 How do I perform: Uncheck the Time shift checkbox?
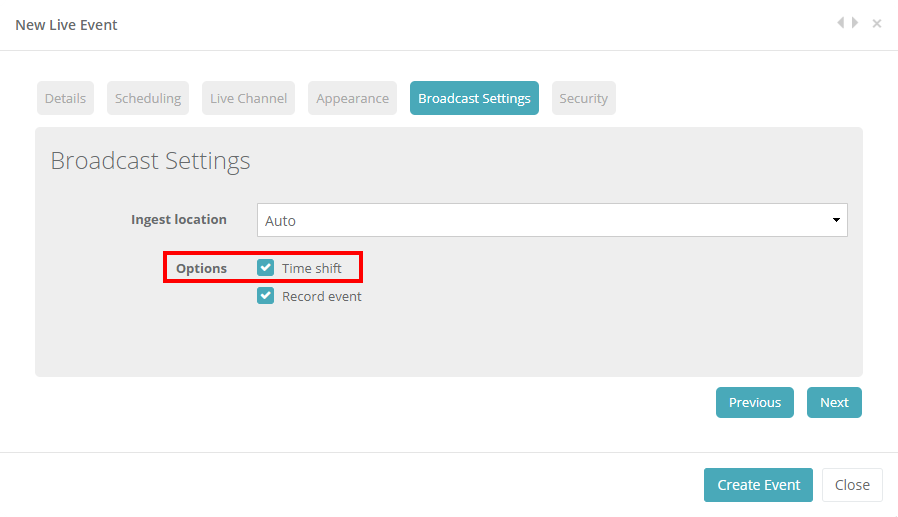[265, 267]
